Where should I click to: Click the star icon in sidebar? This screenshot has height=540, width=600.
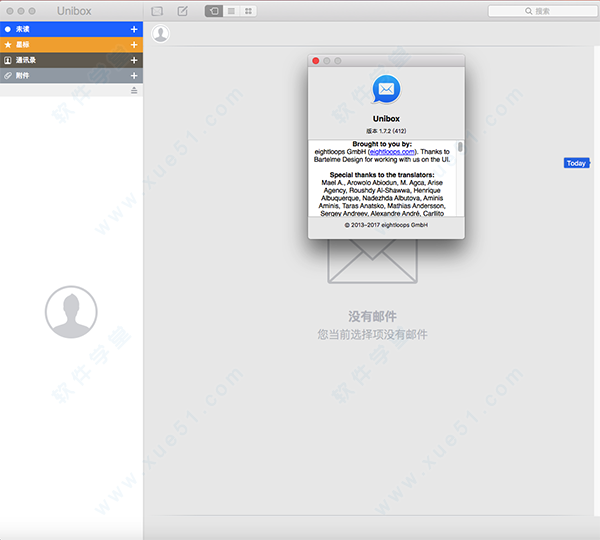(8, 45)
